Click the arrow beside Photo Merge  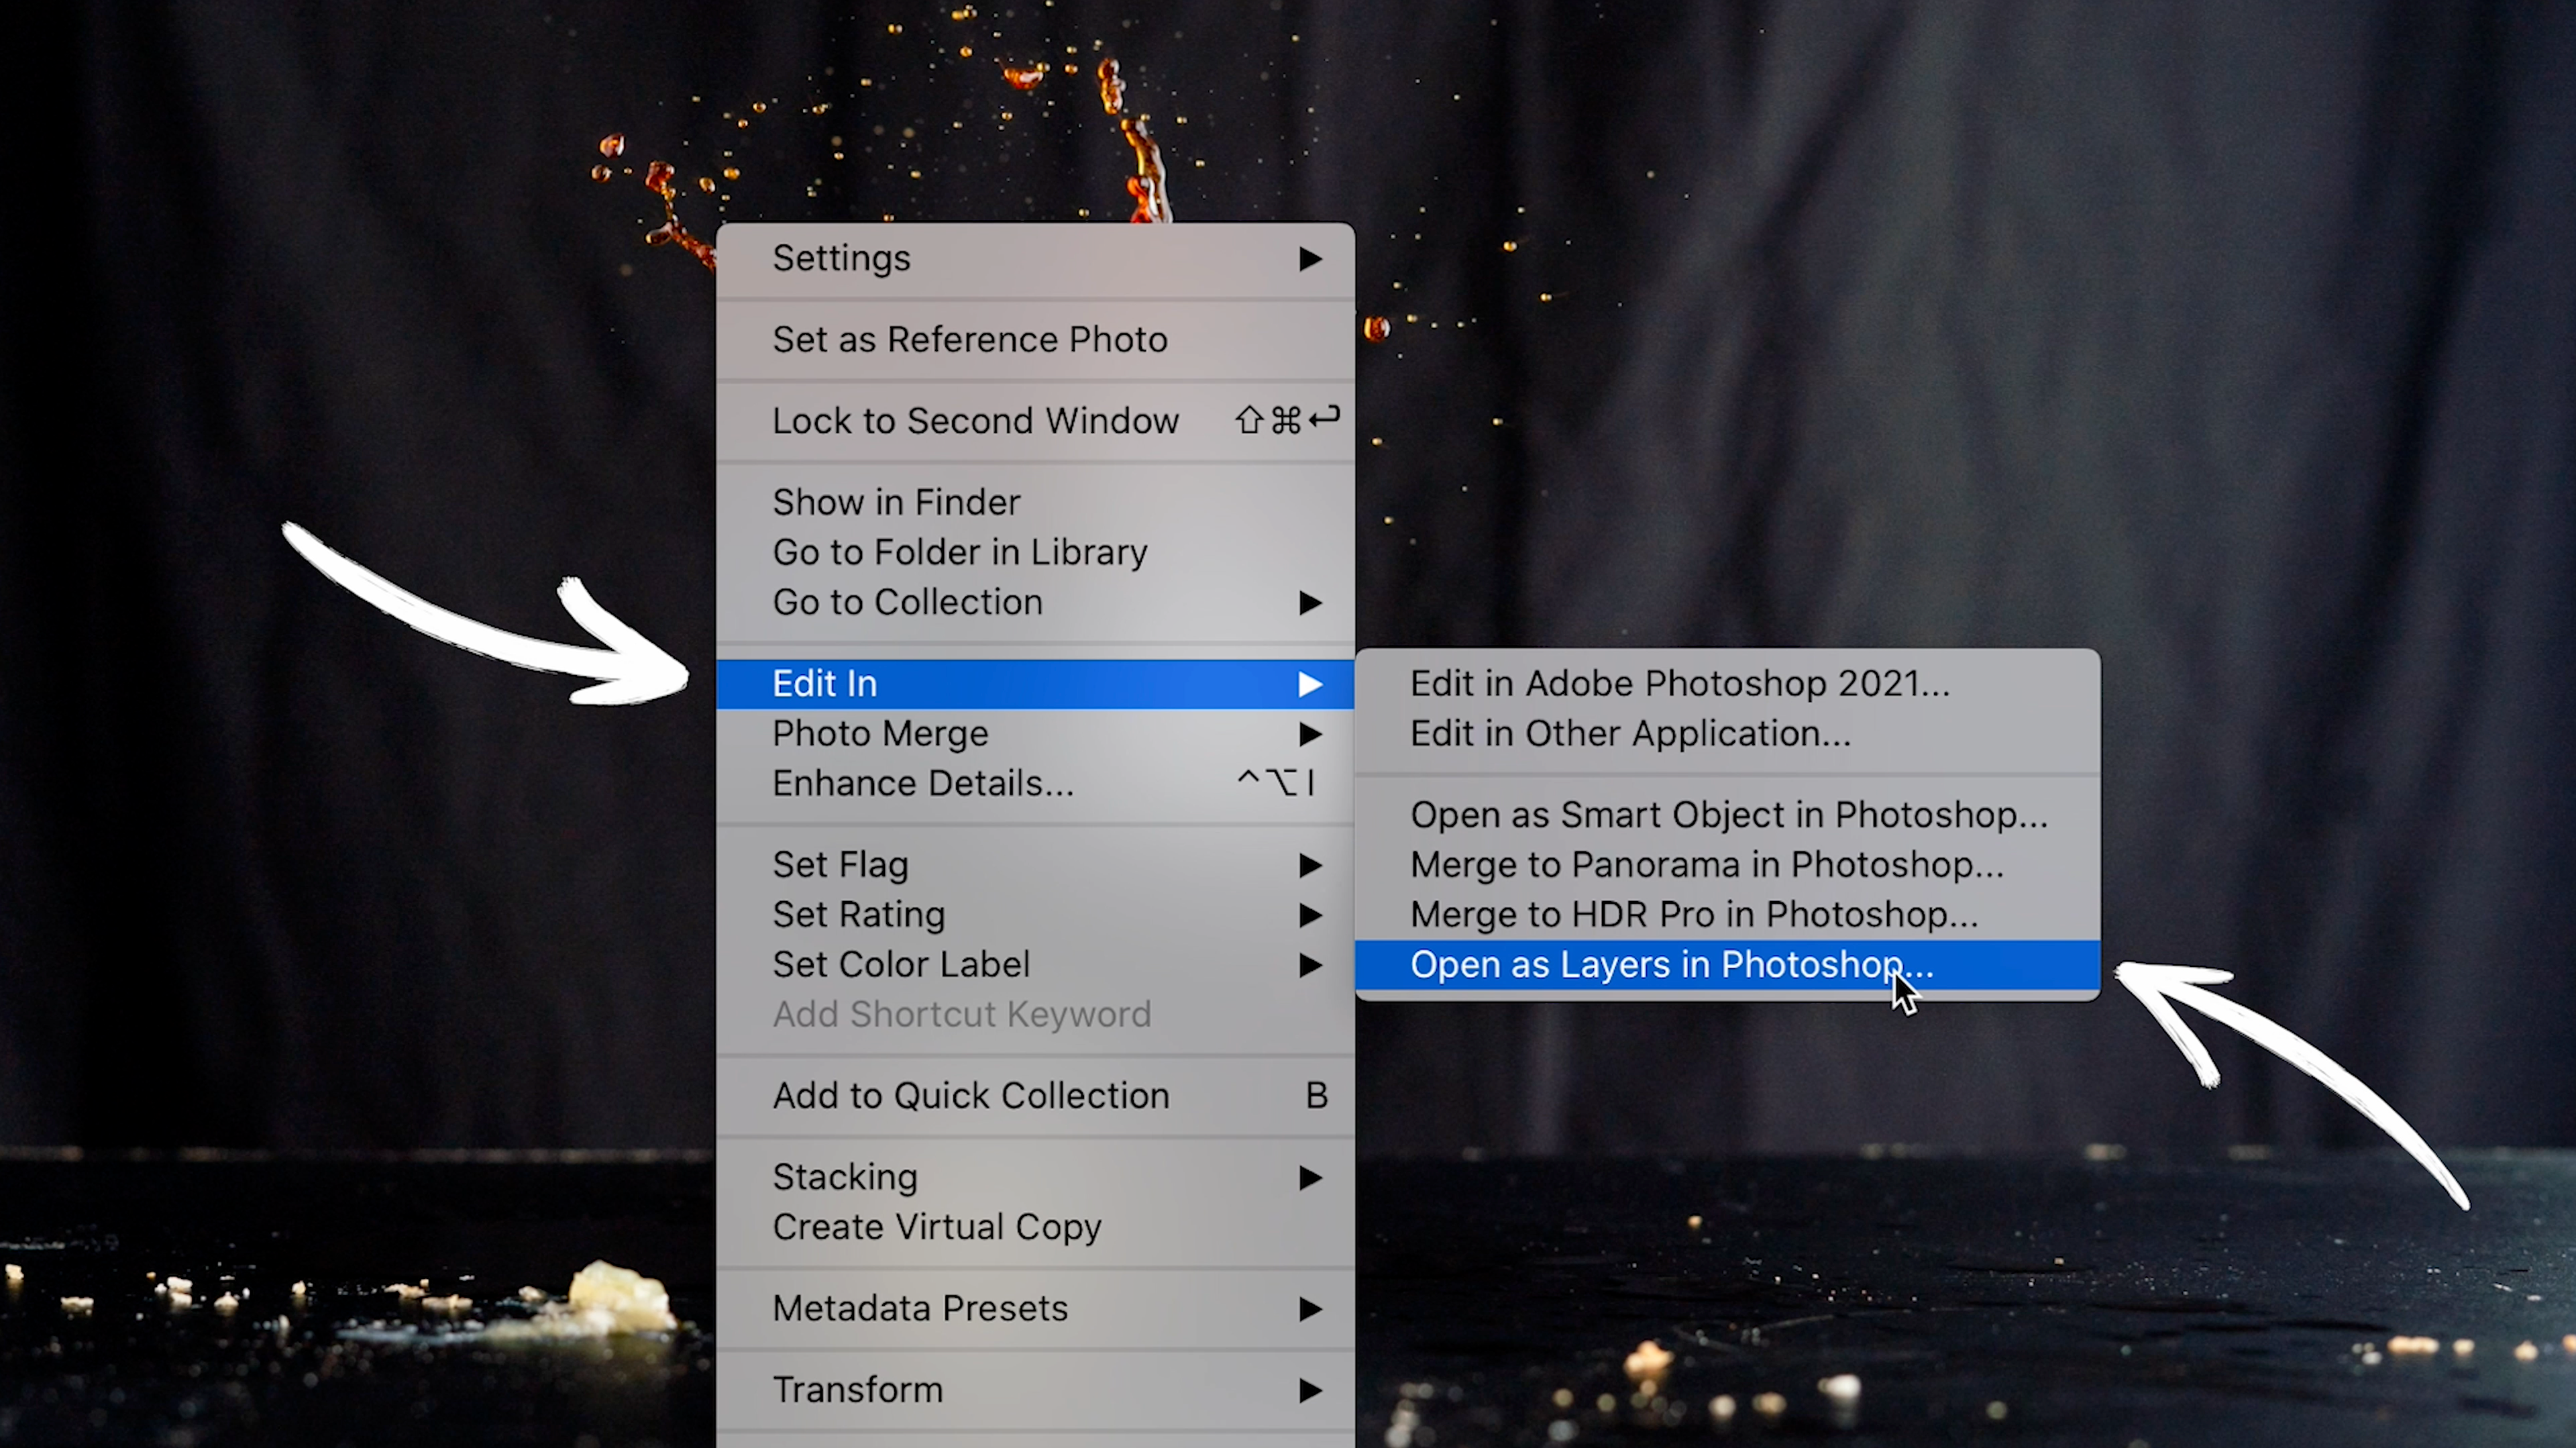click(x=1310, y=734)
